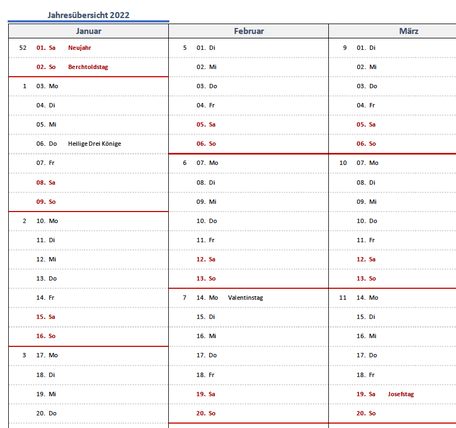Select 03. Do in März
The image size is (456, 428).
coord(367,86)
